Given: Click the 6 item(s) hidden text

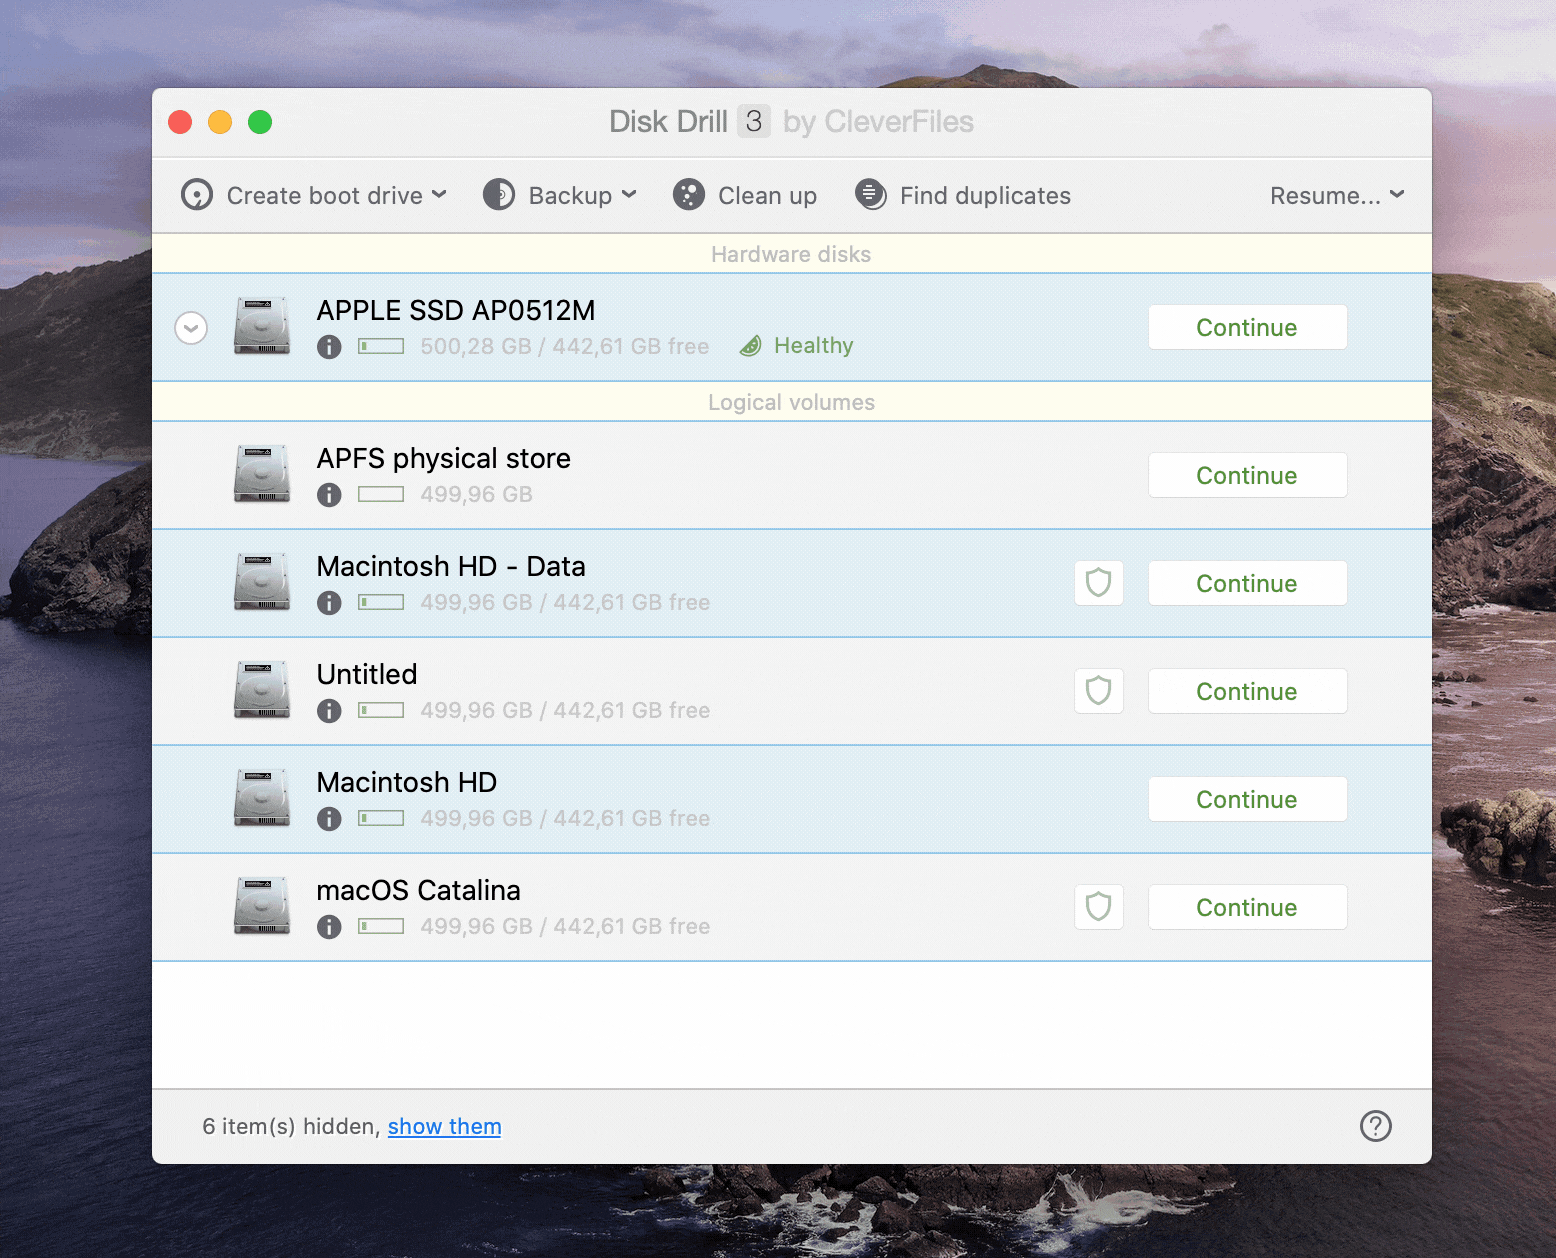Looking at the screenshot, I should [291, 1126].
